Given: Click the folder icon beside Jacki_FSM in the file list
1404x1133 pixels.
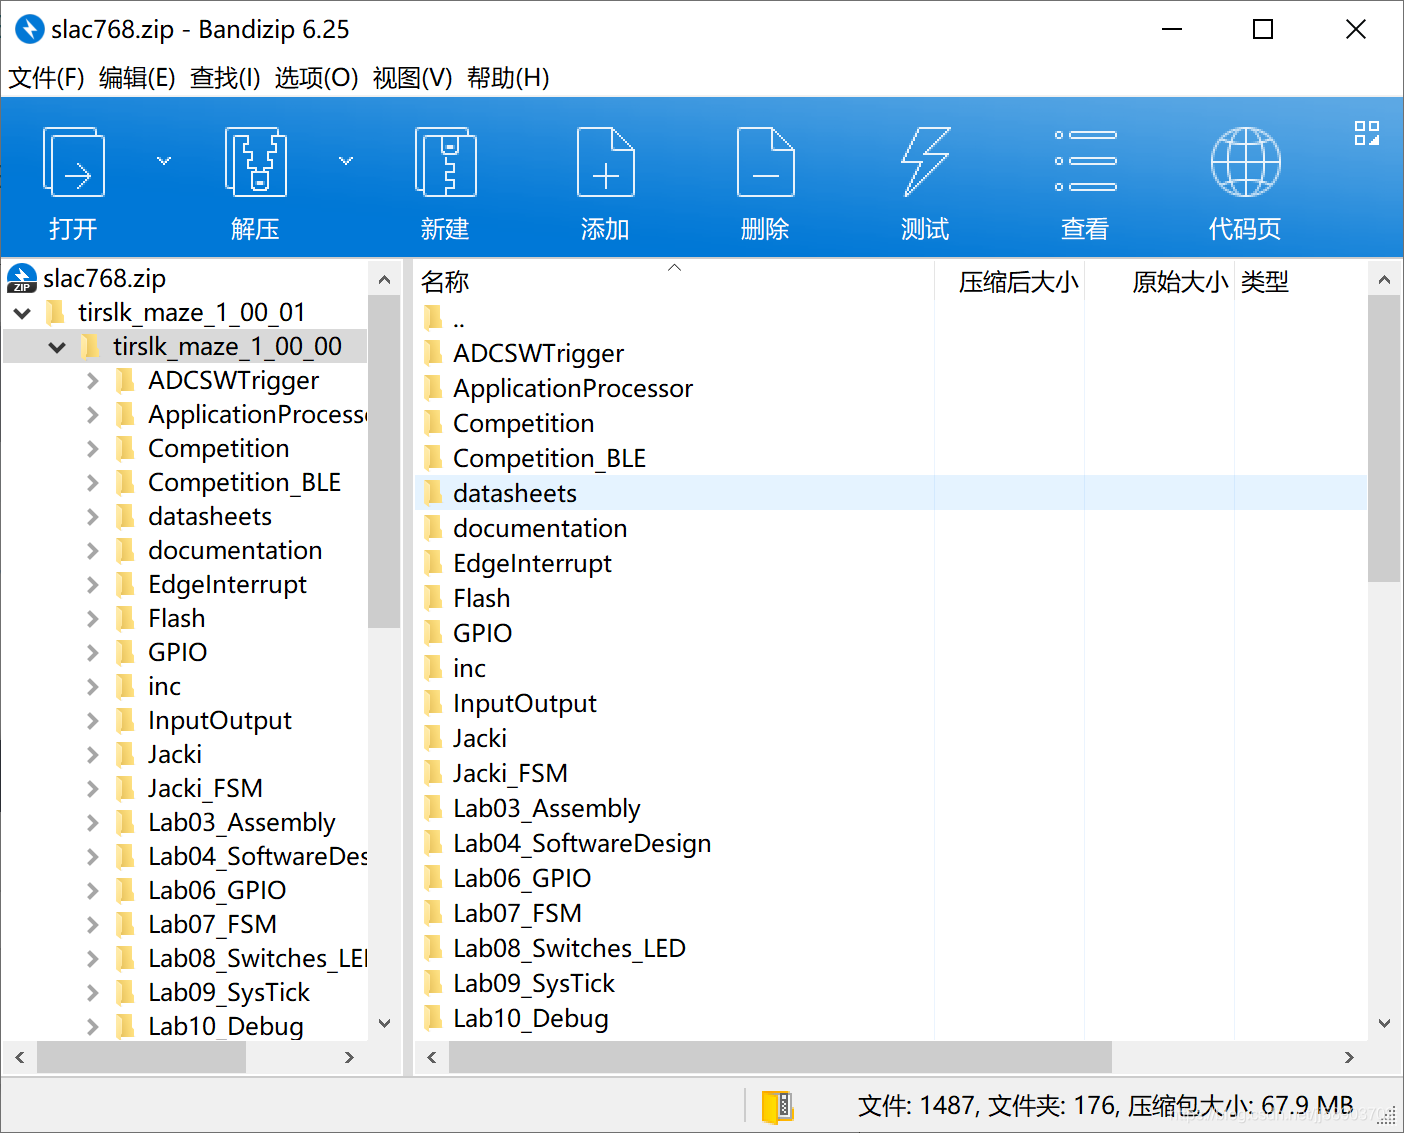Looking at the screenshot, I should point(433,773).
